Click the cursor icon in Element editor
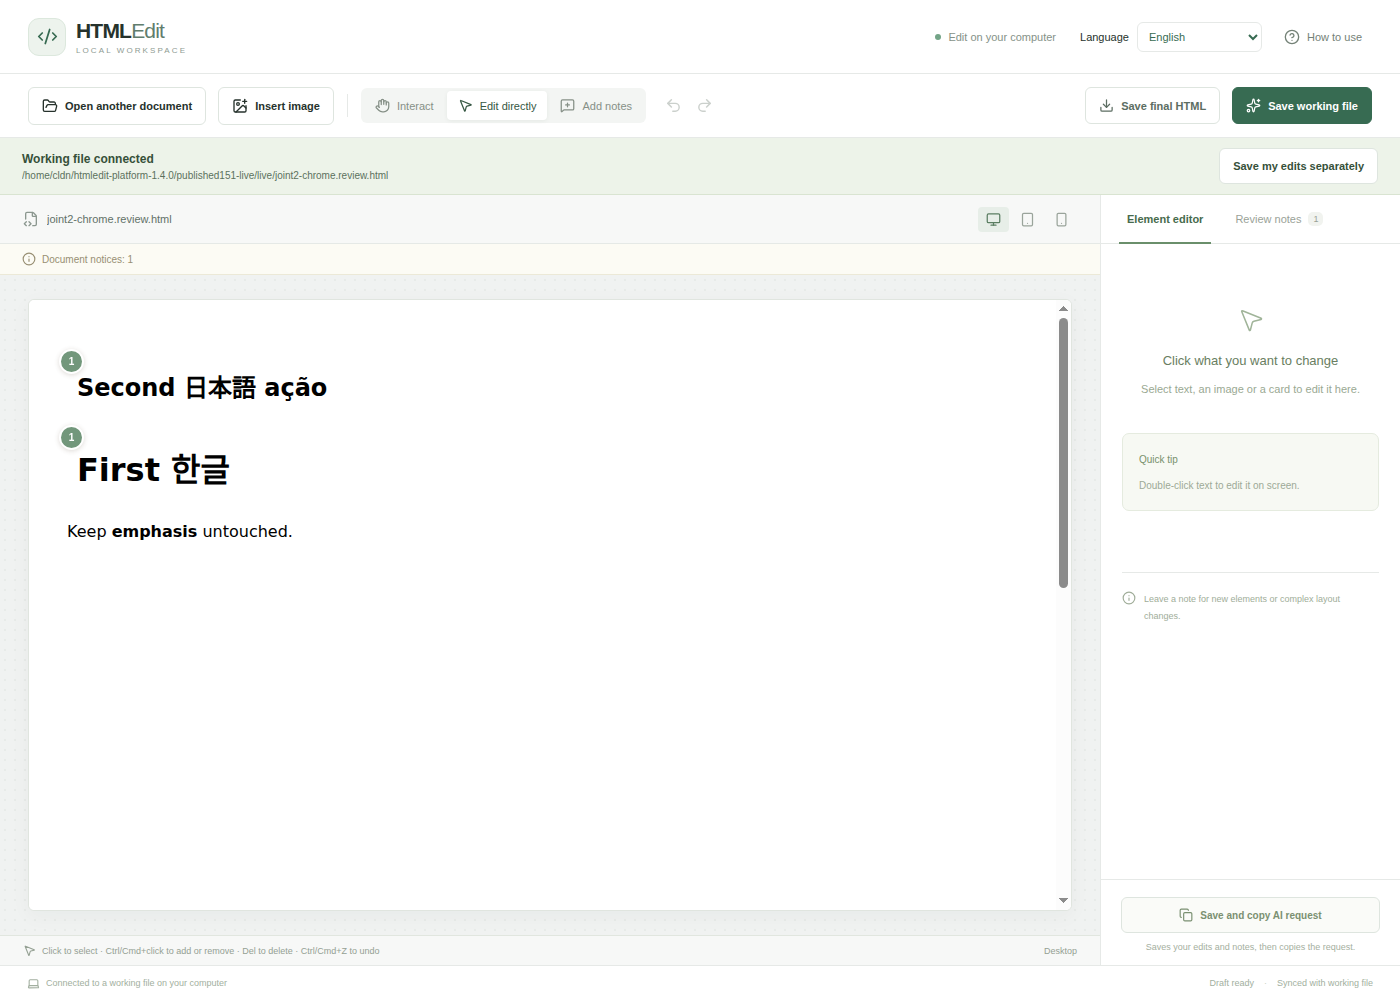Viewport: 1400px width, 1000px height. pos(1251,320)
